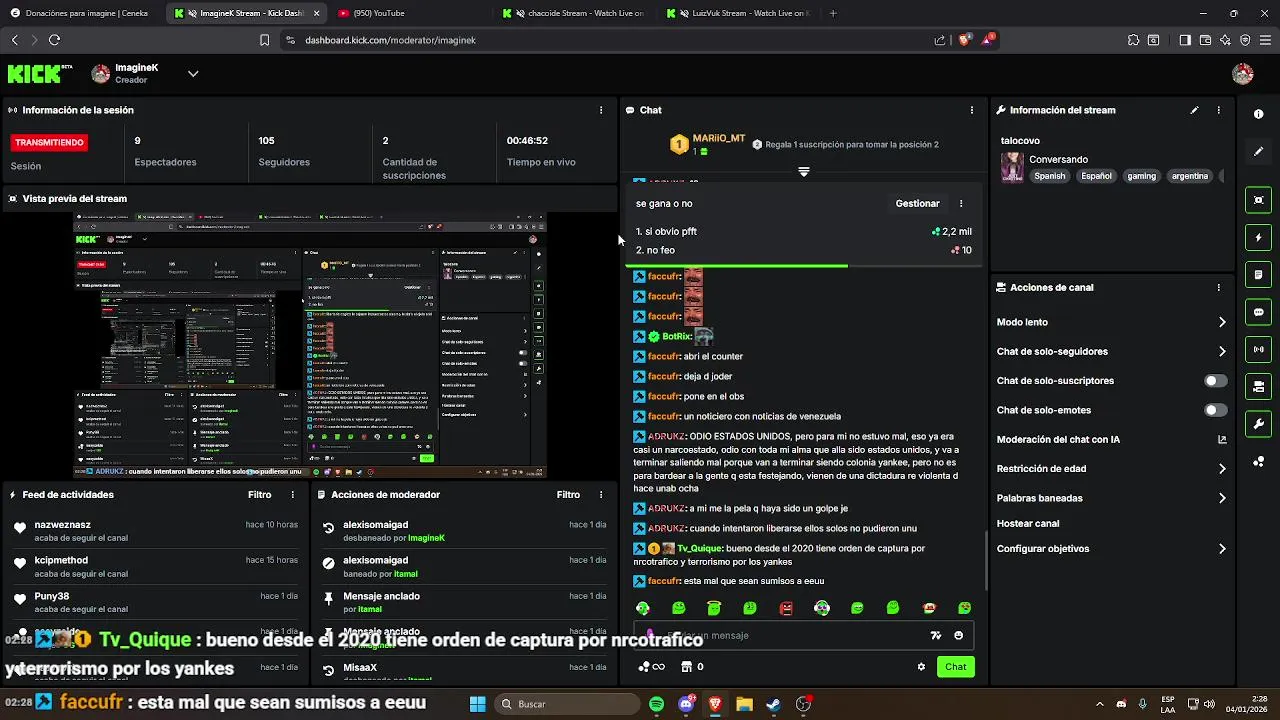Click the translate icon in message box
The width and height of the screenshot is (1280, 720).
tap(936, 635)
